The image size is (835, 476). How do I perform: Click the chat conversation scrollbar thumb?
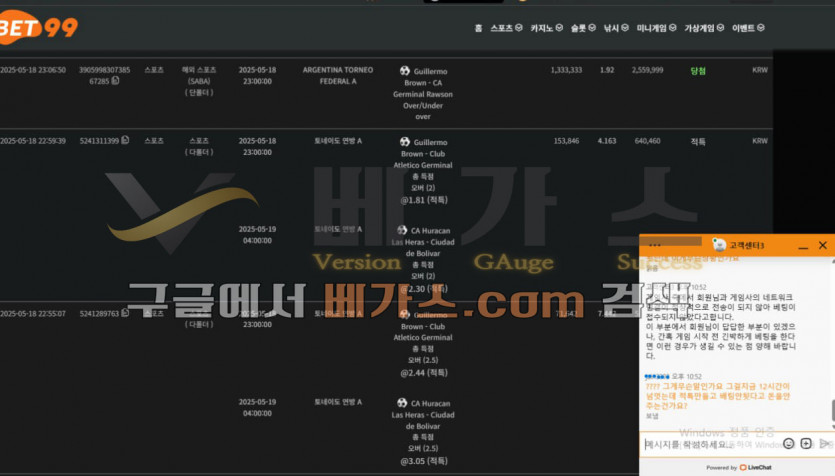pos(833,410)
